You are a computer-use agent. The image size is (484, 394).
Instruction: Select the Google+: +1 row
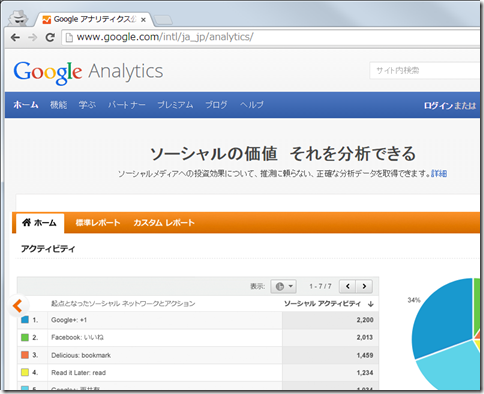click(x=198, y=320)
